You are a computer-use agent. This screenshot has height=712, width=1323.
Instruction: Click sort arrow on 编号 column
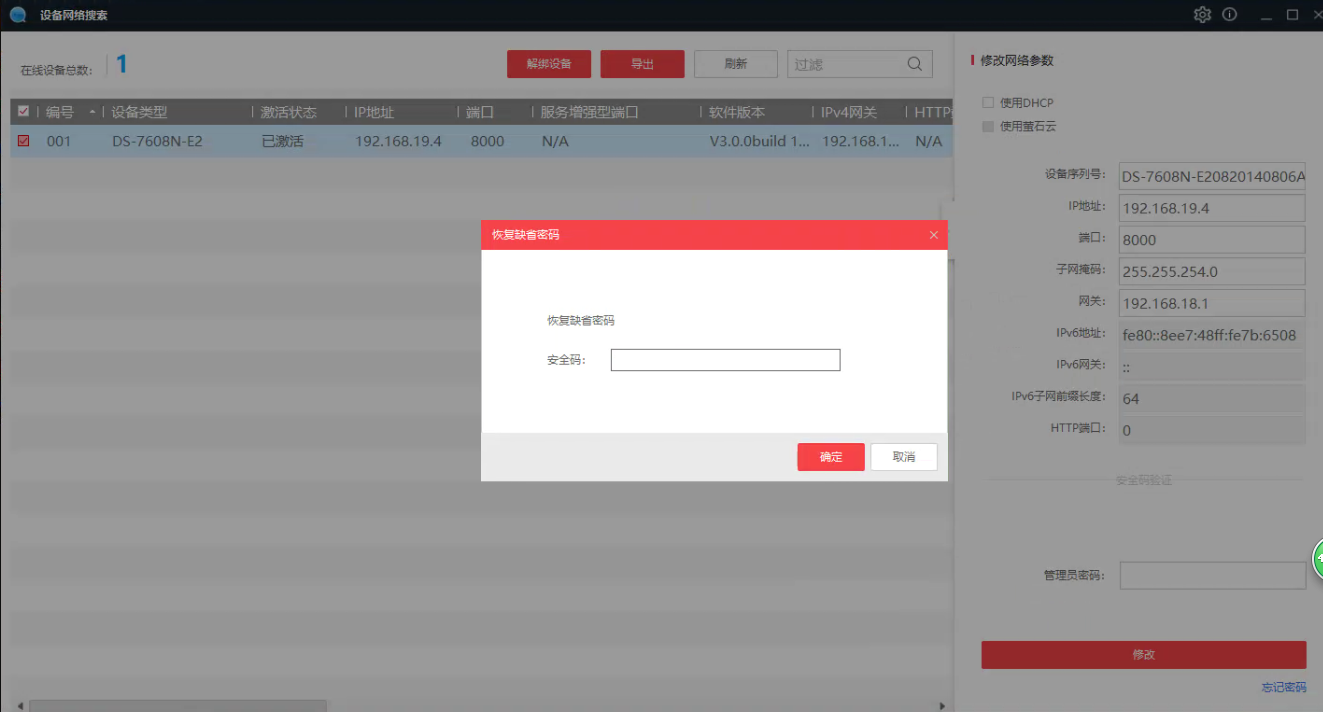click(x=93, y=112)
